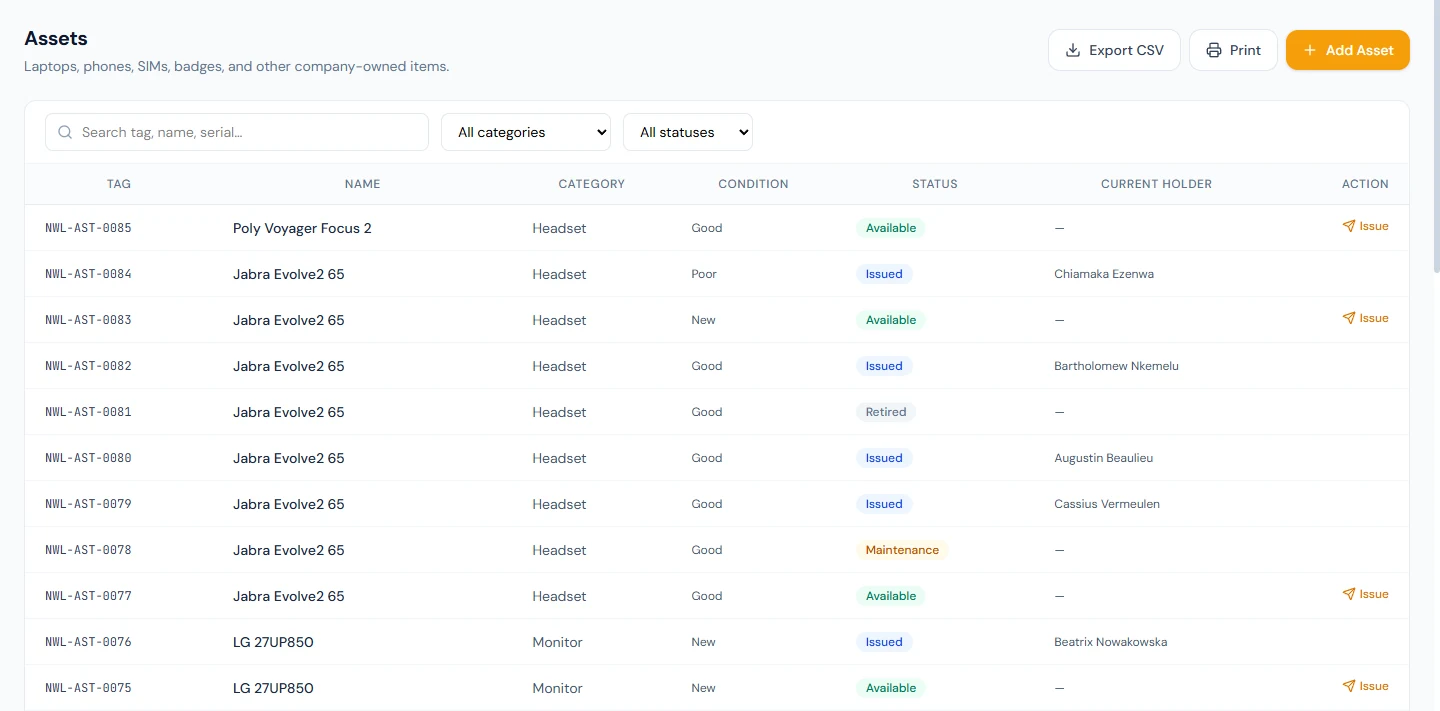
Task: Print the assets table
Action: (1233, 50)
